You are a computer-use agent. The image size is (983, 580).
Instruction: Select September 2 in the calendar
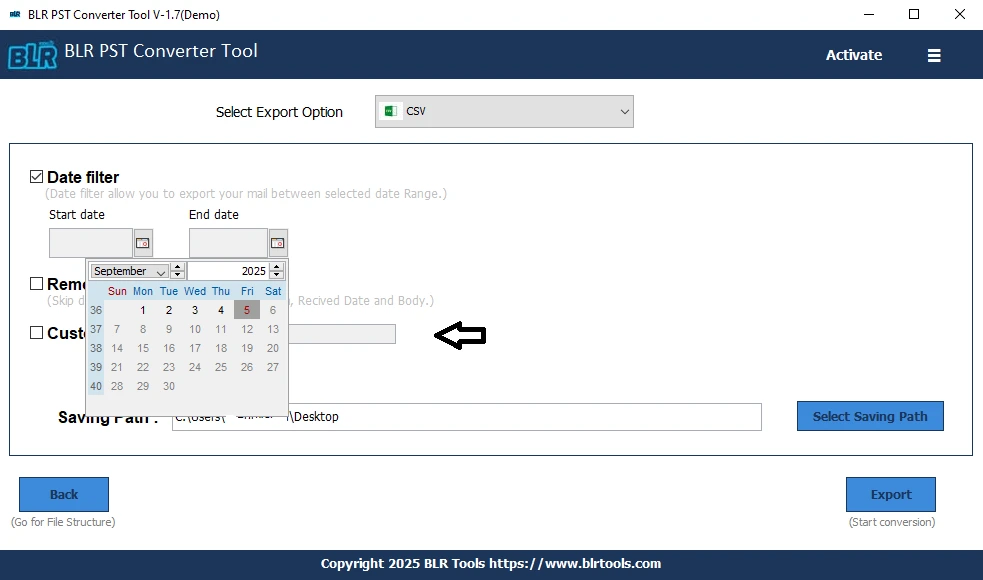(169, 310)
